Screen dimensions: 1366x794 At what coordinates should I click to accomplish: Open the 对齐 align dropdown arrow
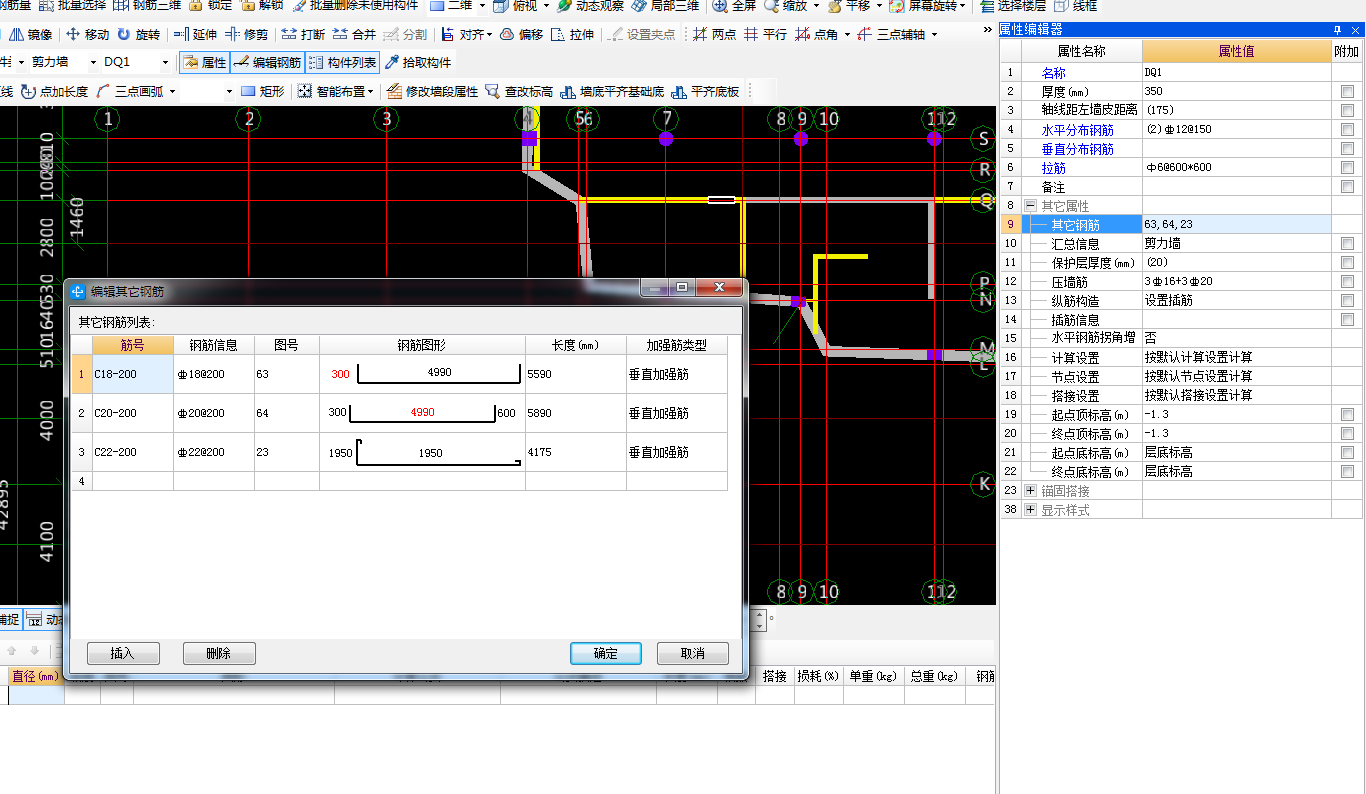click(x=489, y=34)
